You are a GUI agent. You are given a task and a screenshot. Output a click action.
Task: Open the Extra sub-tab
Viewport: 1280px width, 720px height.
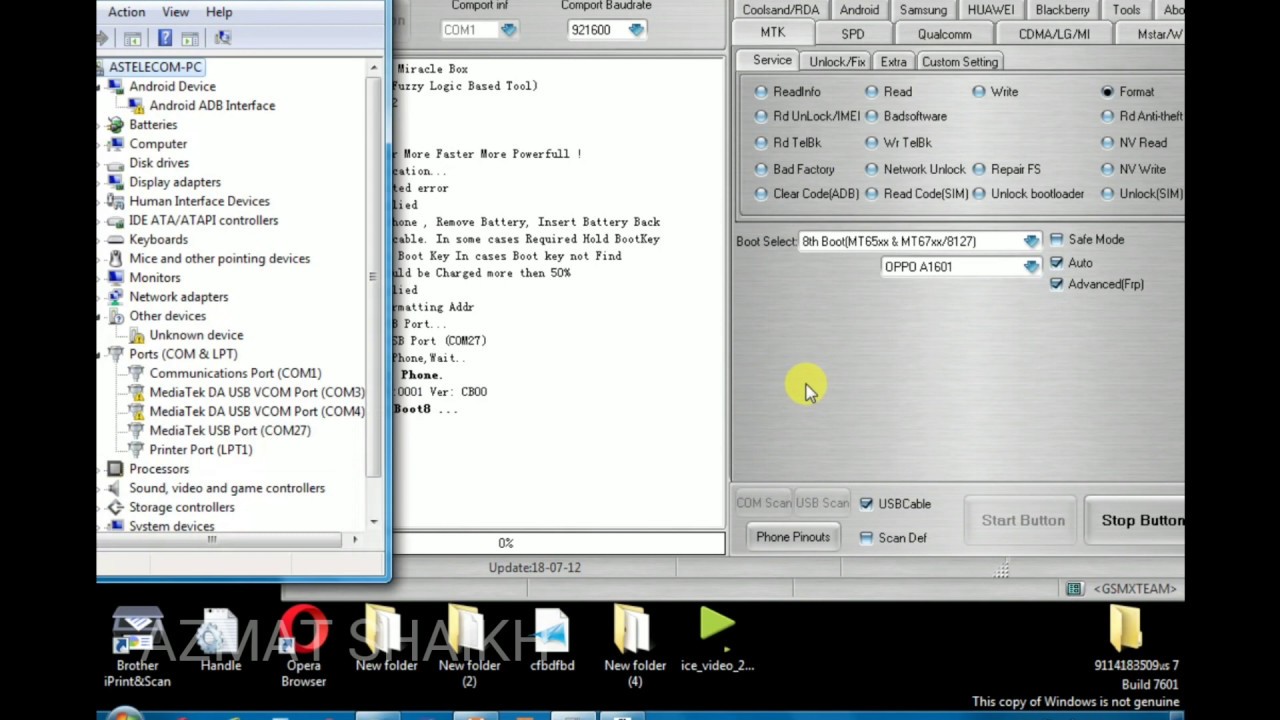894,62
